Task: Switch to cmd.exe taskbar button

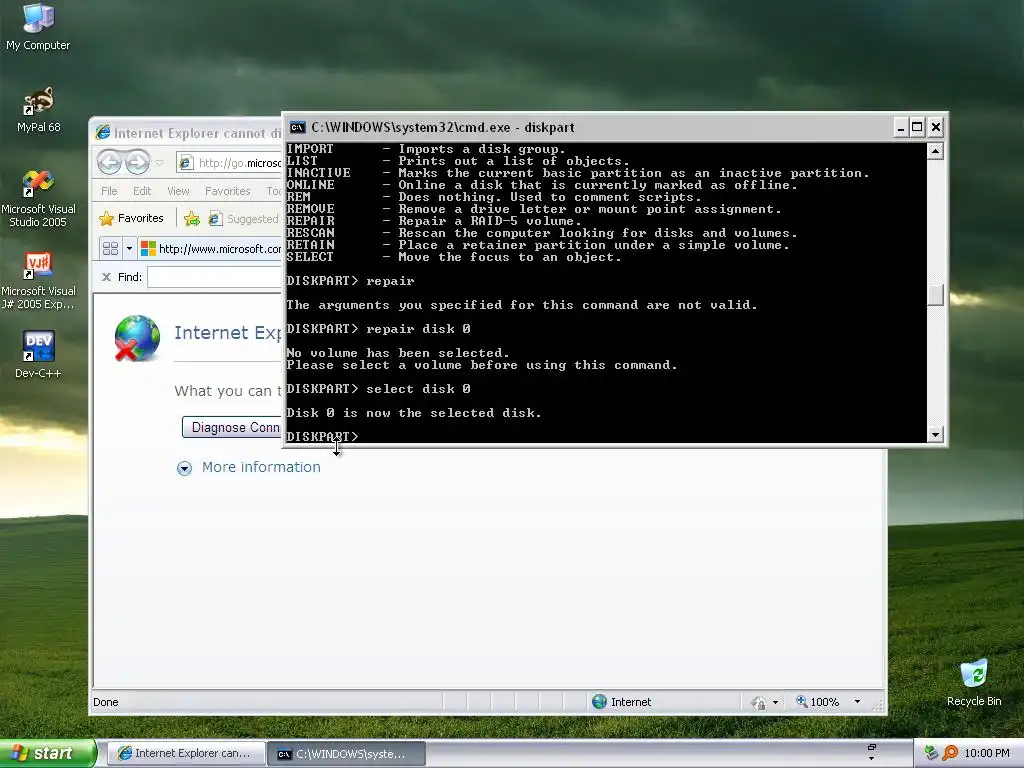Action: click(347, 753)
